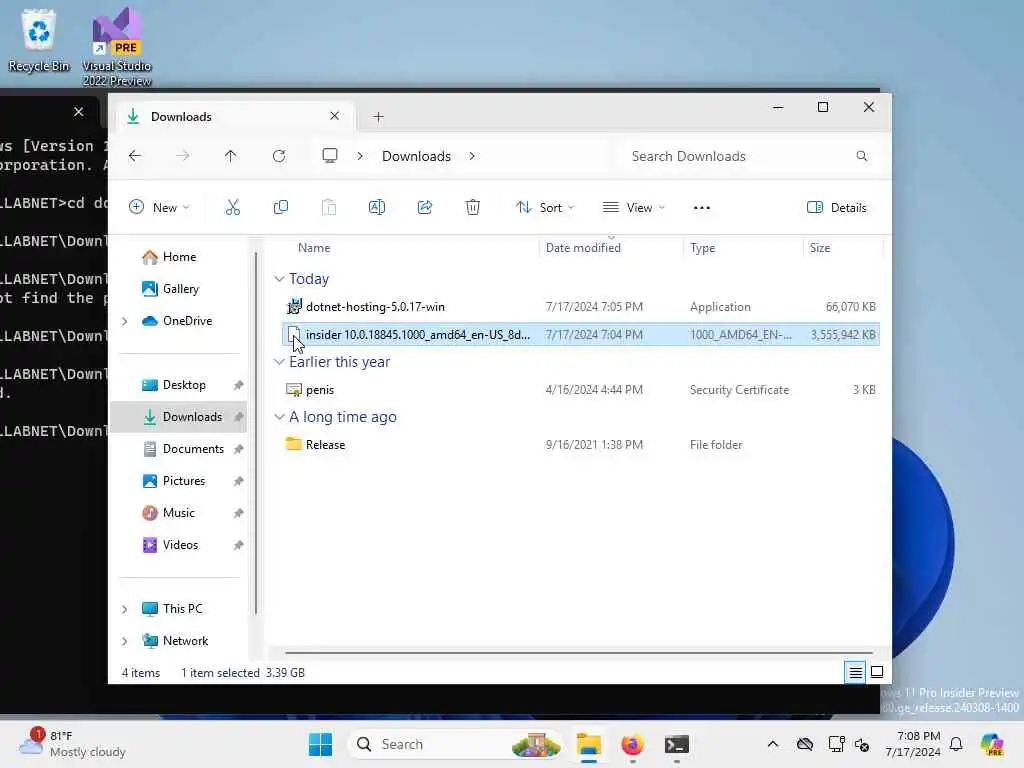Screen dimensions: 1024x768
Task: Close the Downloads tab
Action: tap(334, 116)
